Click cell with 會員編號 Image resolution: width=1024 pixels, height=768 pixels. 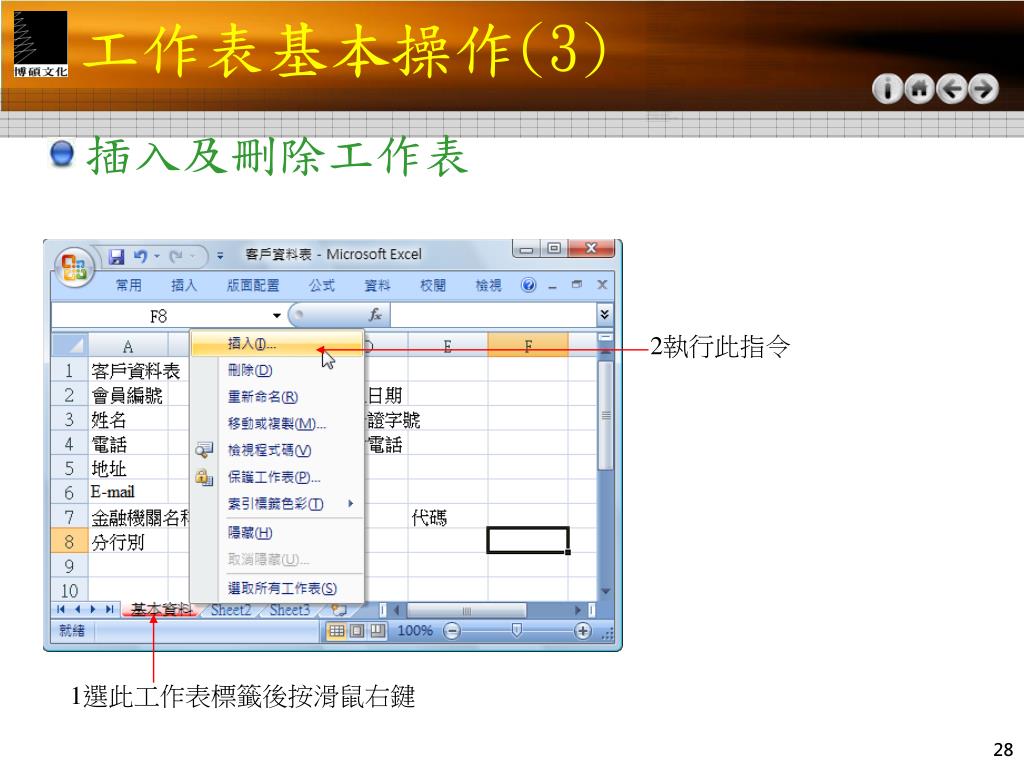click(127, 396)
